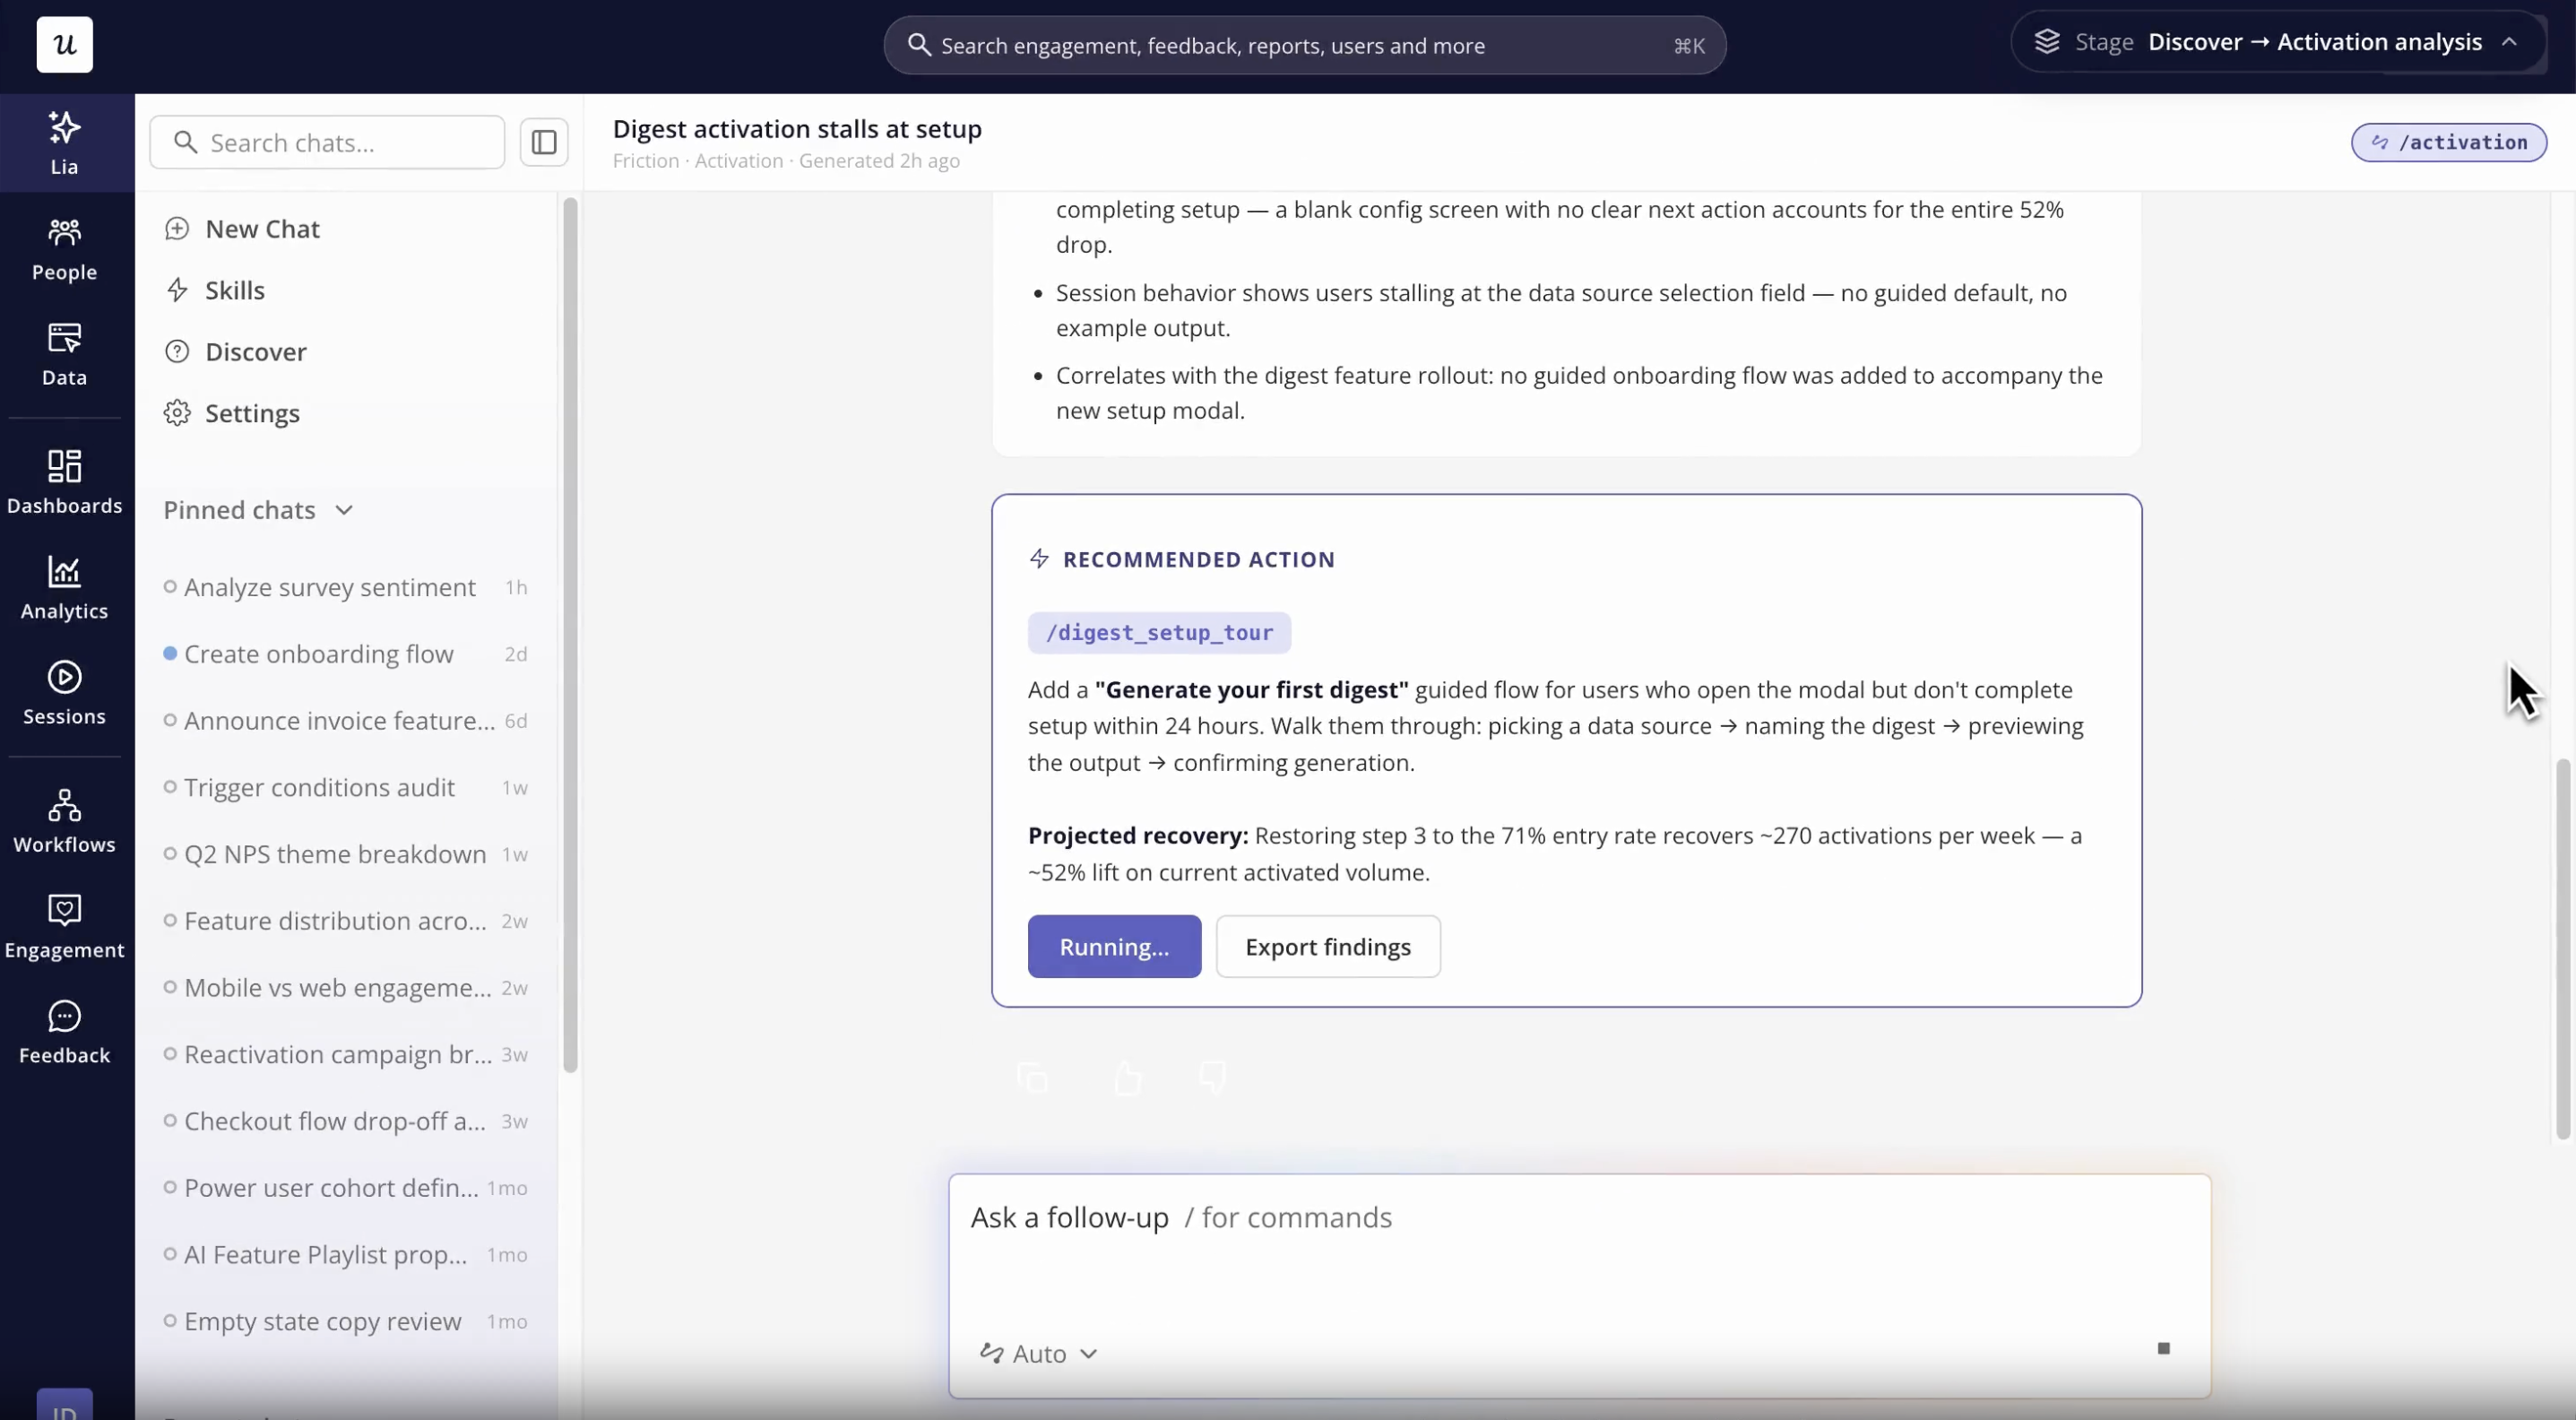Open the Create onboarding flow chat

(x=346, y=654)
